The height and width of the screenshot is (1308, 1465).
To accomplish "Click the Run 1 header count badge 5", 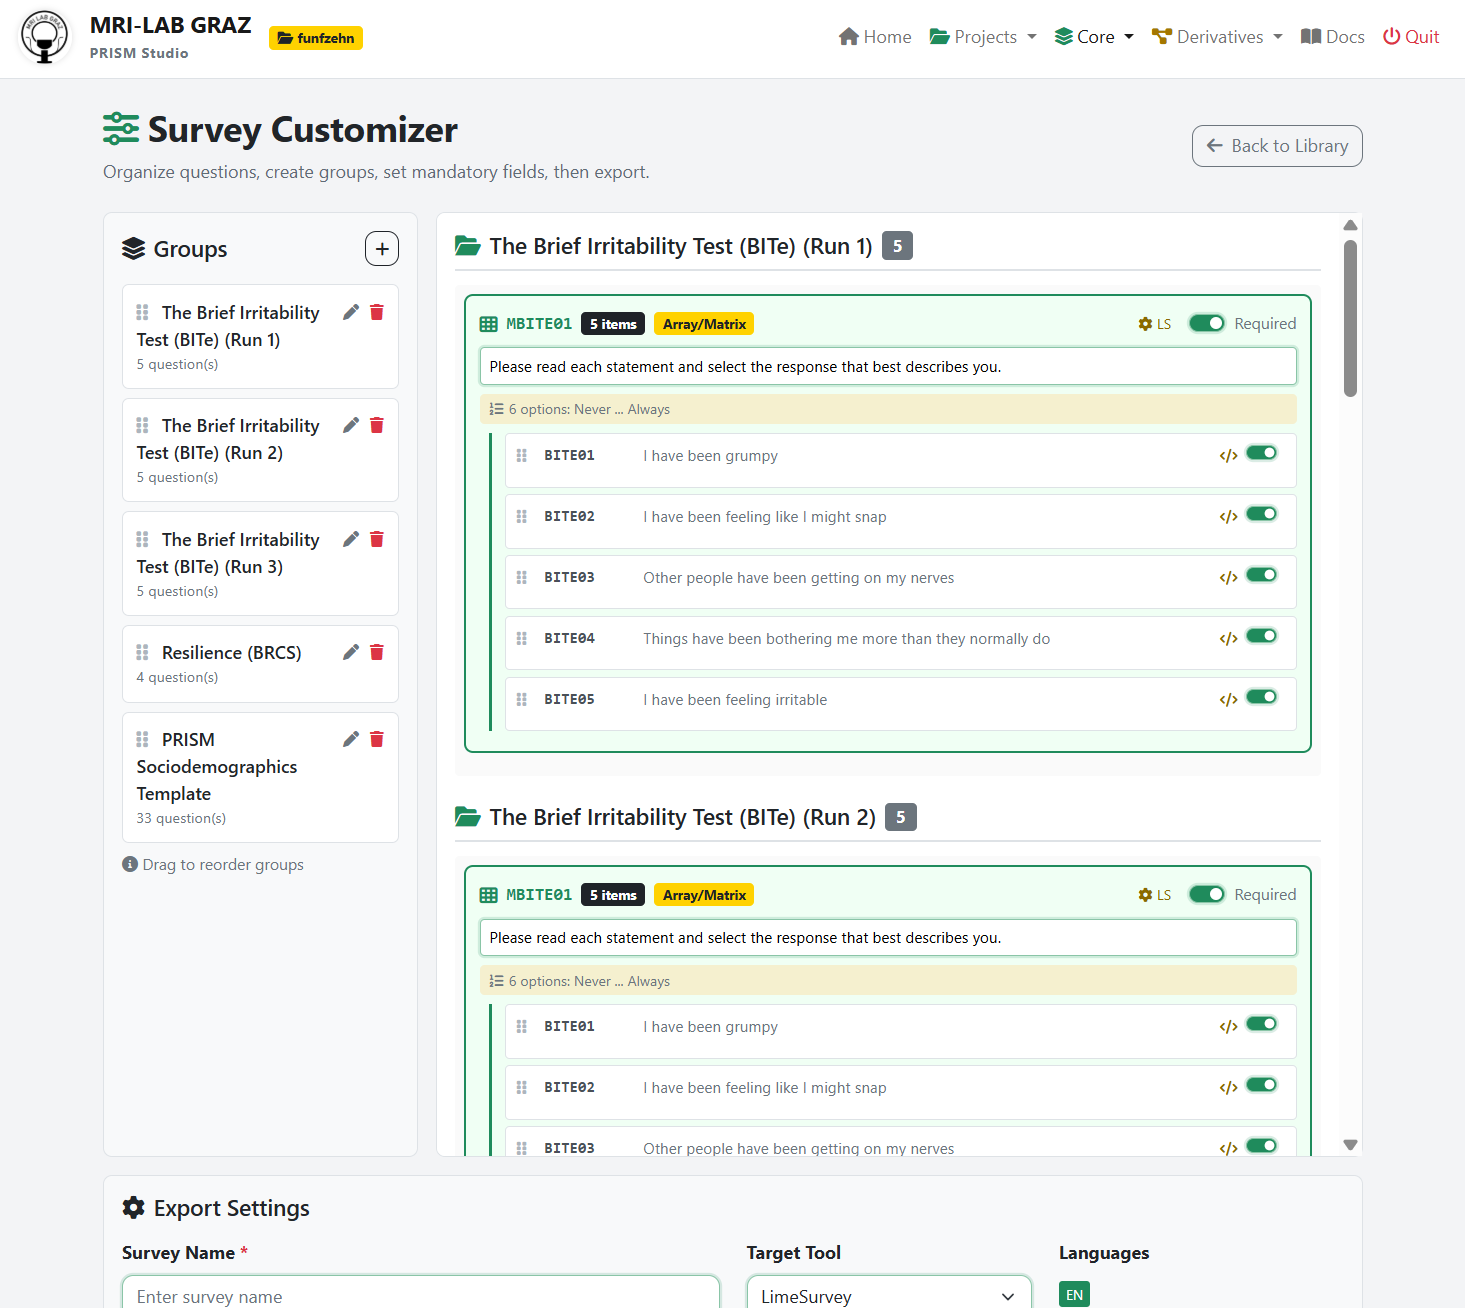I will click(897, 246).
